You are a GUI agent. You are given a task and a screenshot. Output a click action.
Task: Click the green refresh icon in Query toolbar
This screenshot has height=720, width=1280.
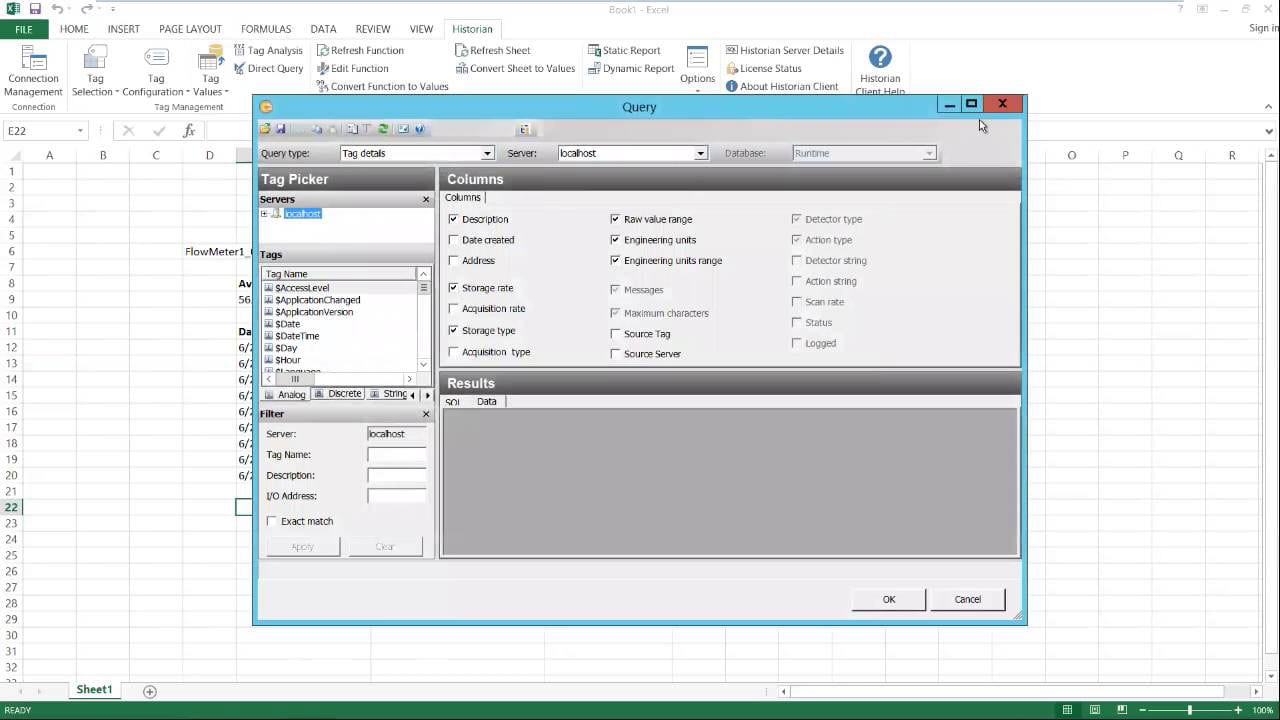coord(383,129)
